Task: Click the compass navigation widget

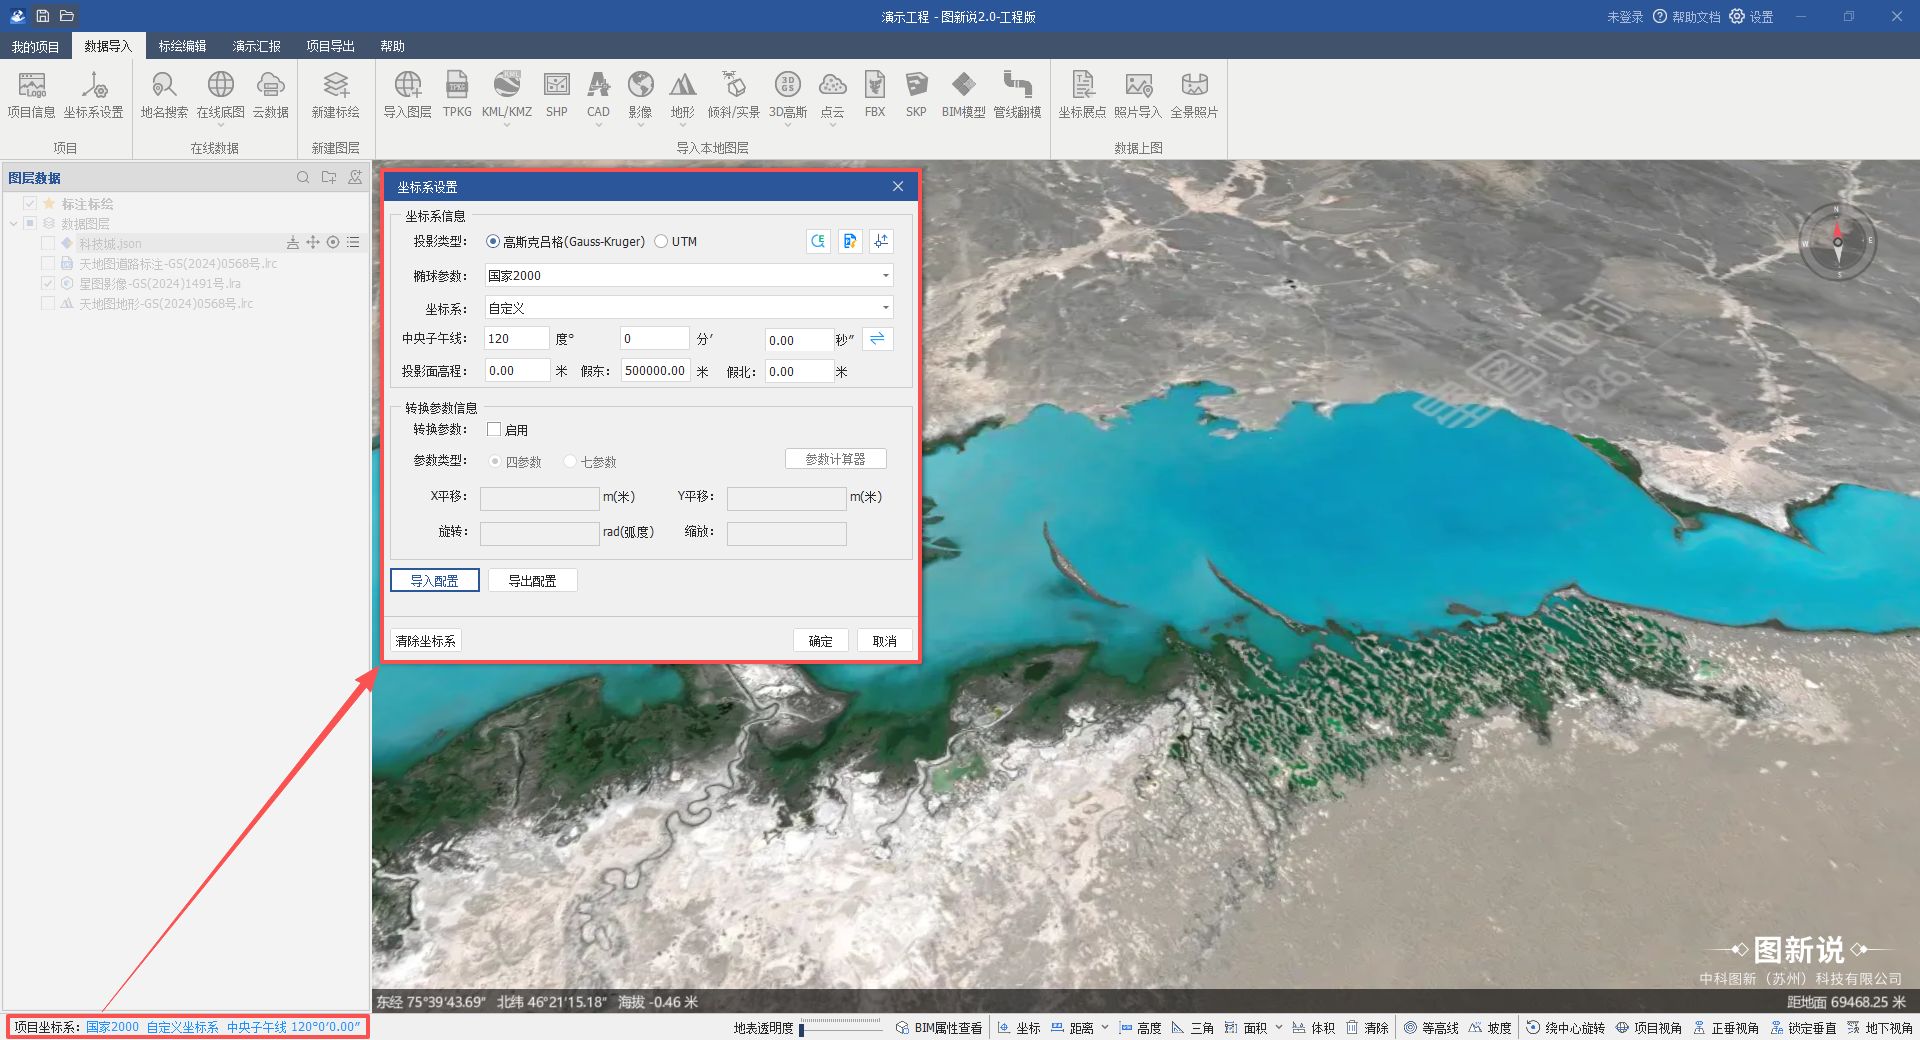Action: point(1837,242)
